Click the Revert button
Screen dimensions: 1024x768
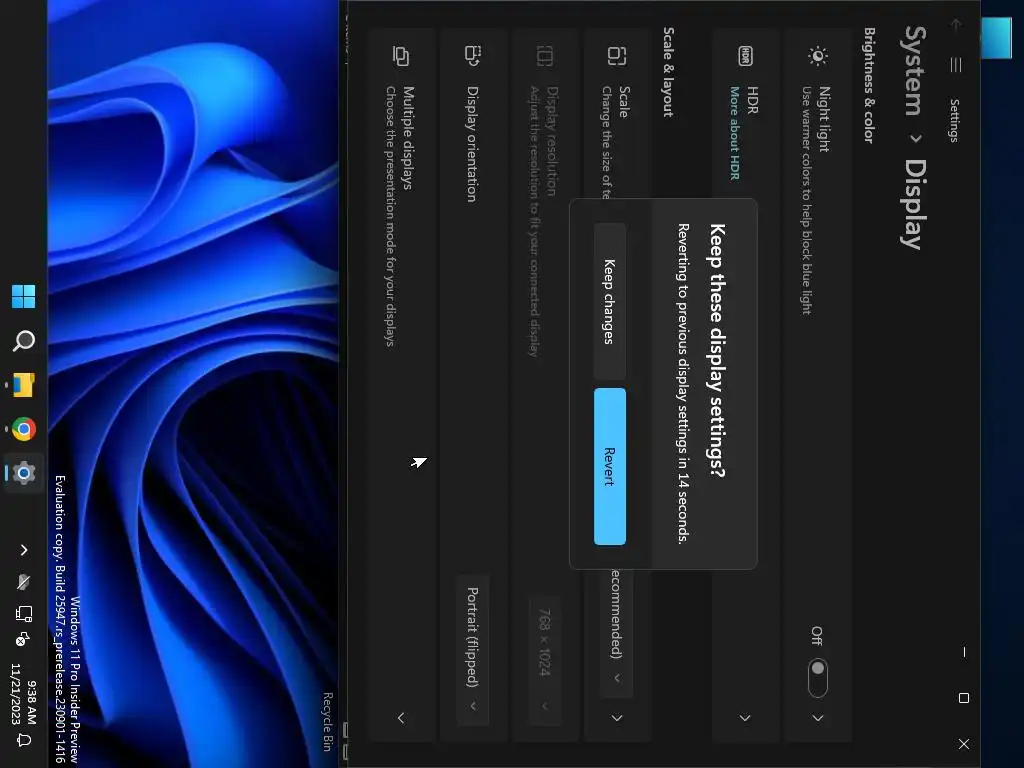pyautogui.click(x=610, y=466)
